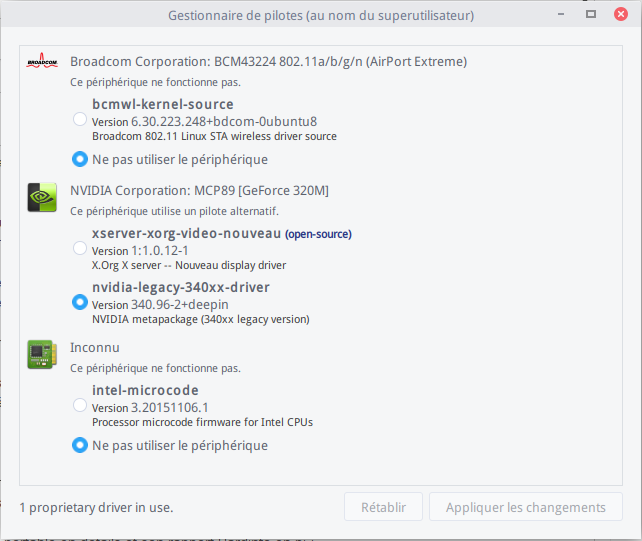
Task: Click Ce périphérique ne fonctionne pas under Broadcom
Action: (x=155, y=82)
